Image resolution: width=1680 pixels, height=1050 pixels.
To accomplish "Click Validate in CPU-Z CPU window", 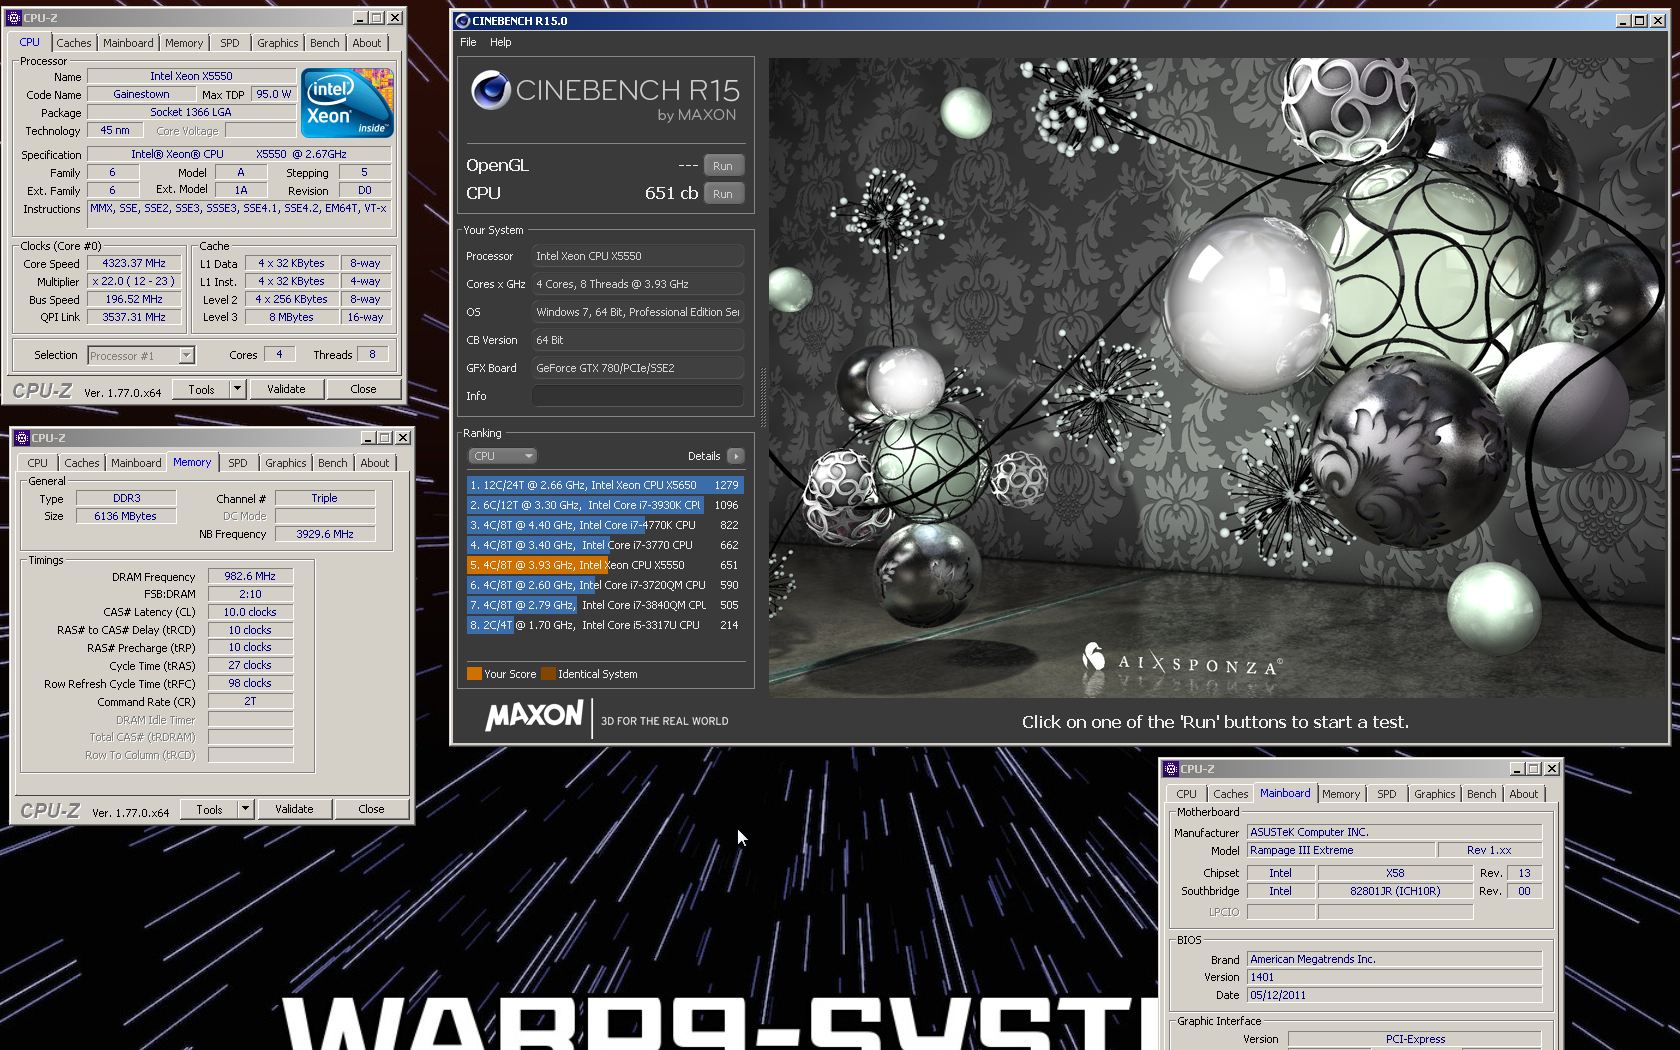I will [x=286, y=389].
